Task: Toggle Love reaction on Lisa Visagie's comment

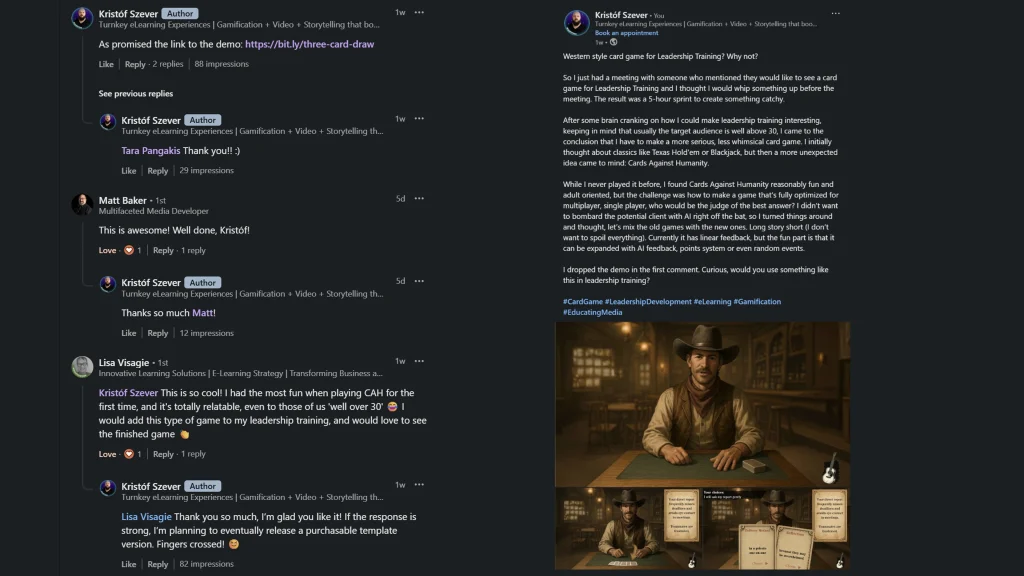Action: click(107, 454)
